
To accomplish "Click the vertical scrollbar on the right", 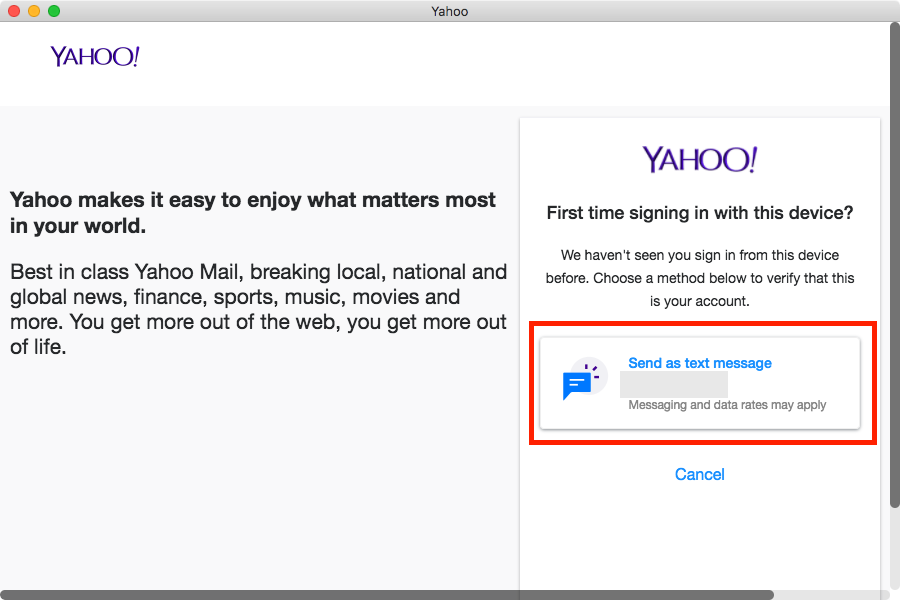I will click(x=894, y=265).
